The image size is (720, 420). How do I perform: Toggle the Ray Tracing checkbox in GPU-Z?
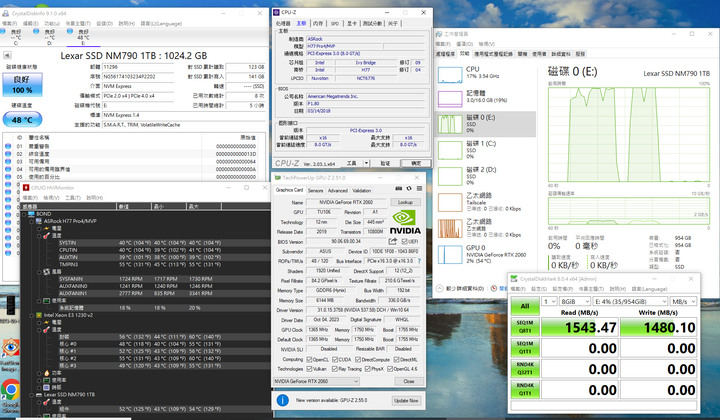coord(335,369)
